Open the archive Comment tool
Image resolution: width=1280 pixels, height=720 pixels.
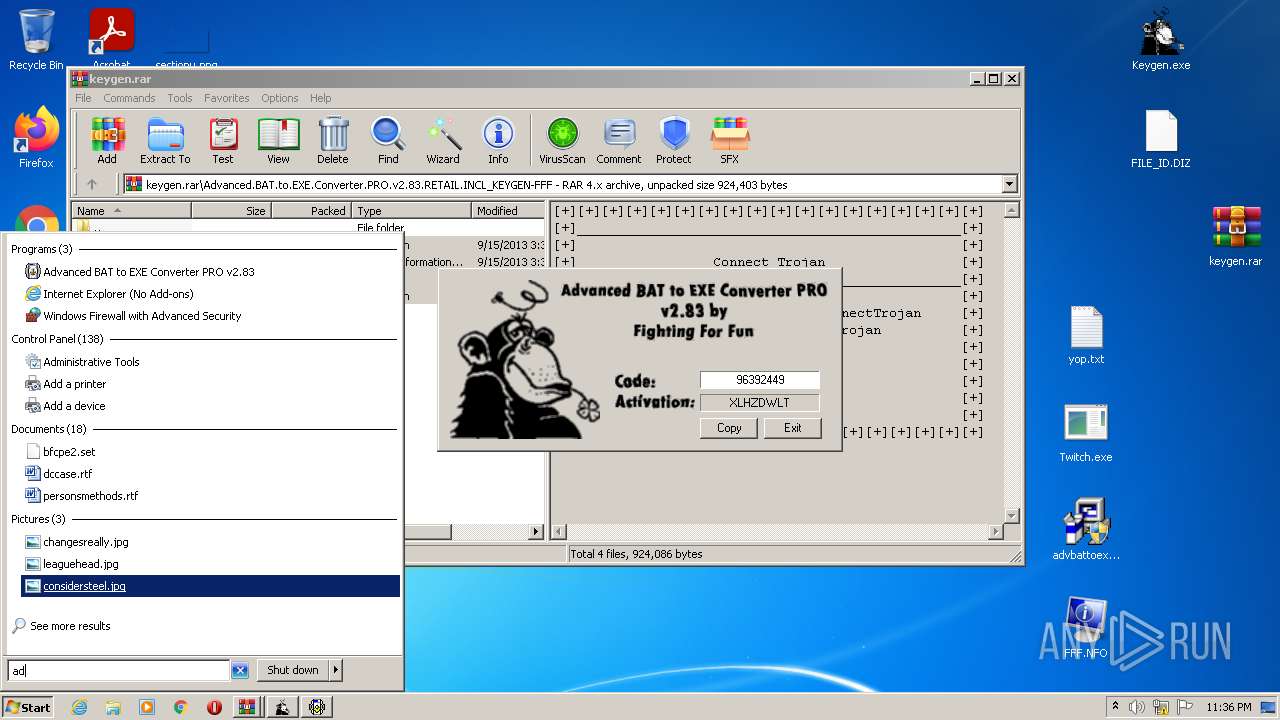click(619, 141)
